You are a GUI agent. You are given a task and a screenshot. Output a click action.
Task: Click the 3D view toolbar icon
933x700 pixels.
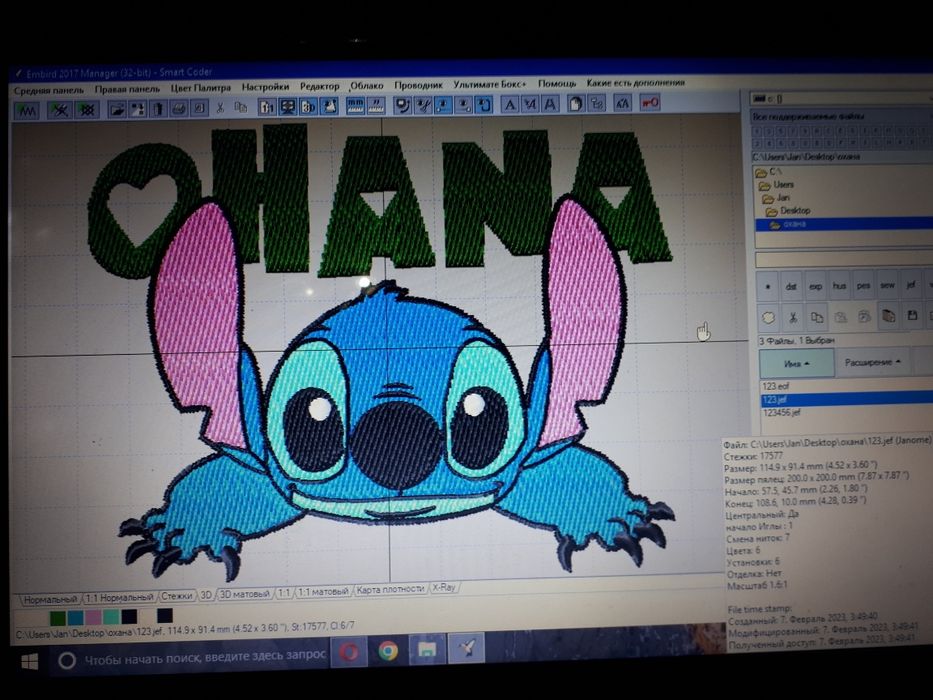pyautogui.click(x=309, y=107)
